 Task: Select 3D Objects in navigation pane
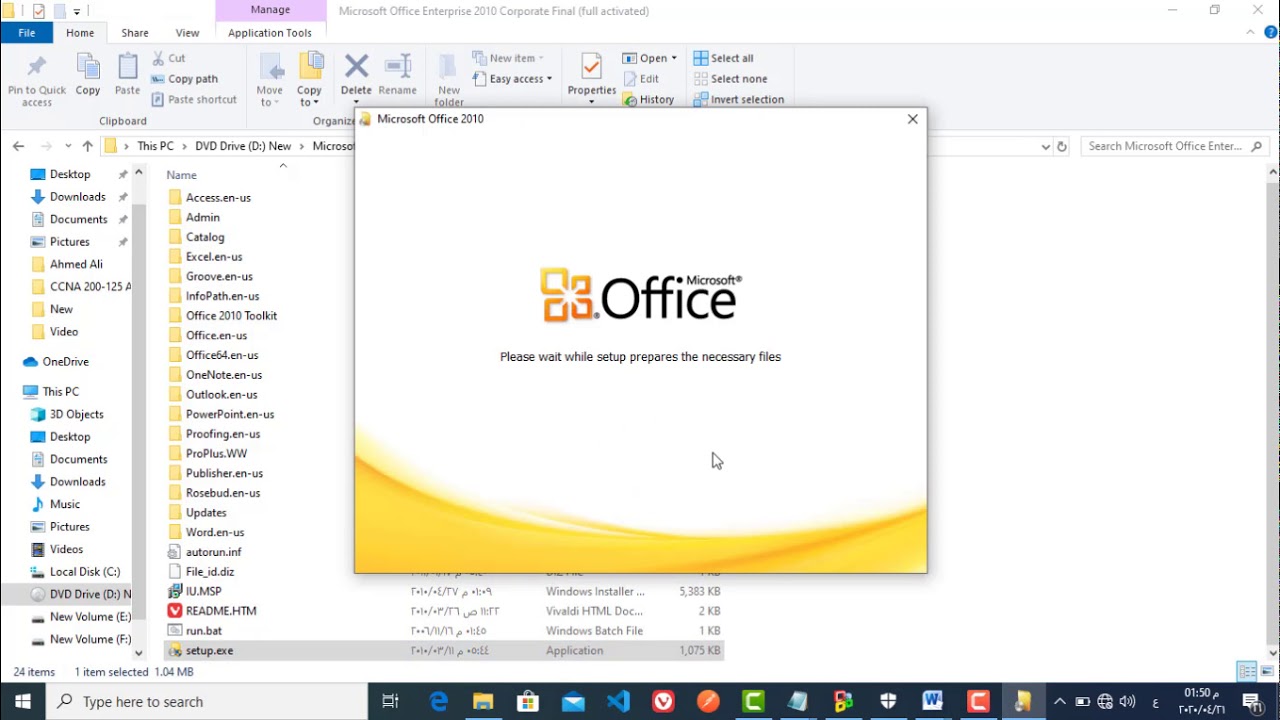[77, 414]
